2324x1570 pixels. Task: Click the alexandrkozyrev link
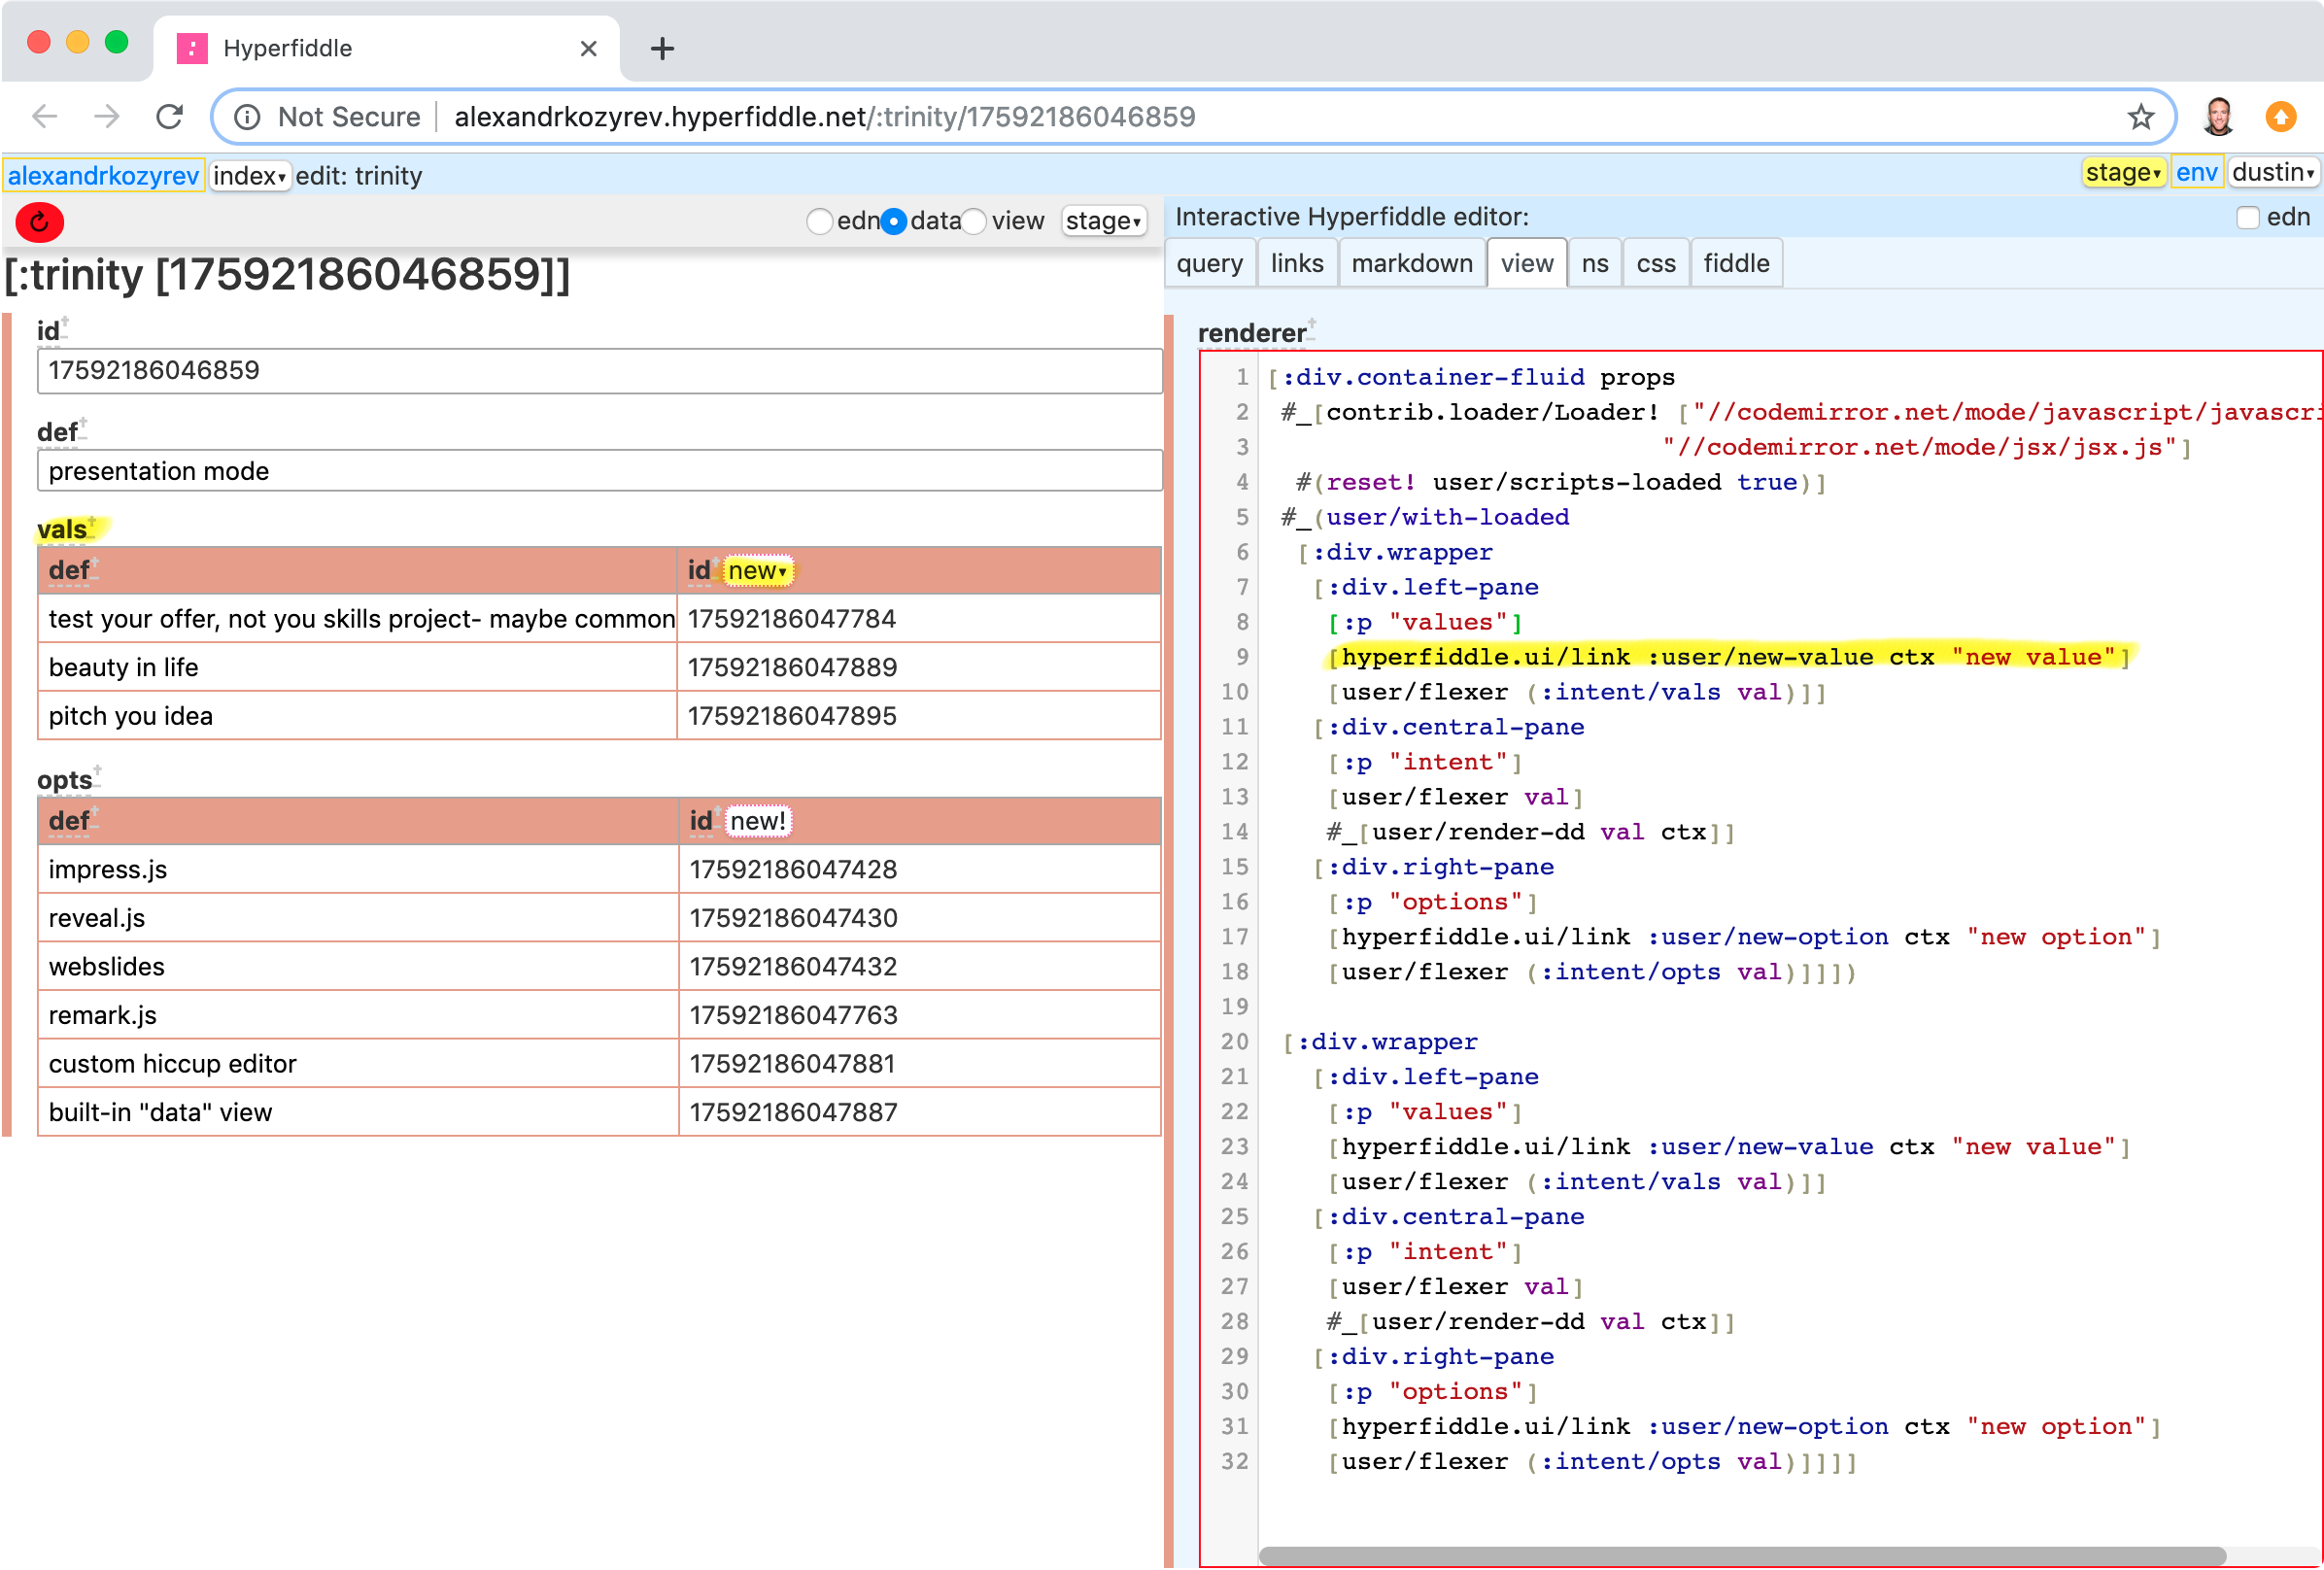coord(103,176)
